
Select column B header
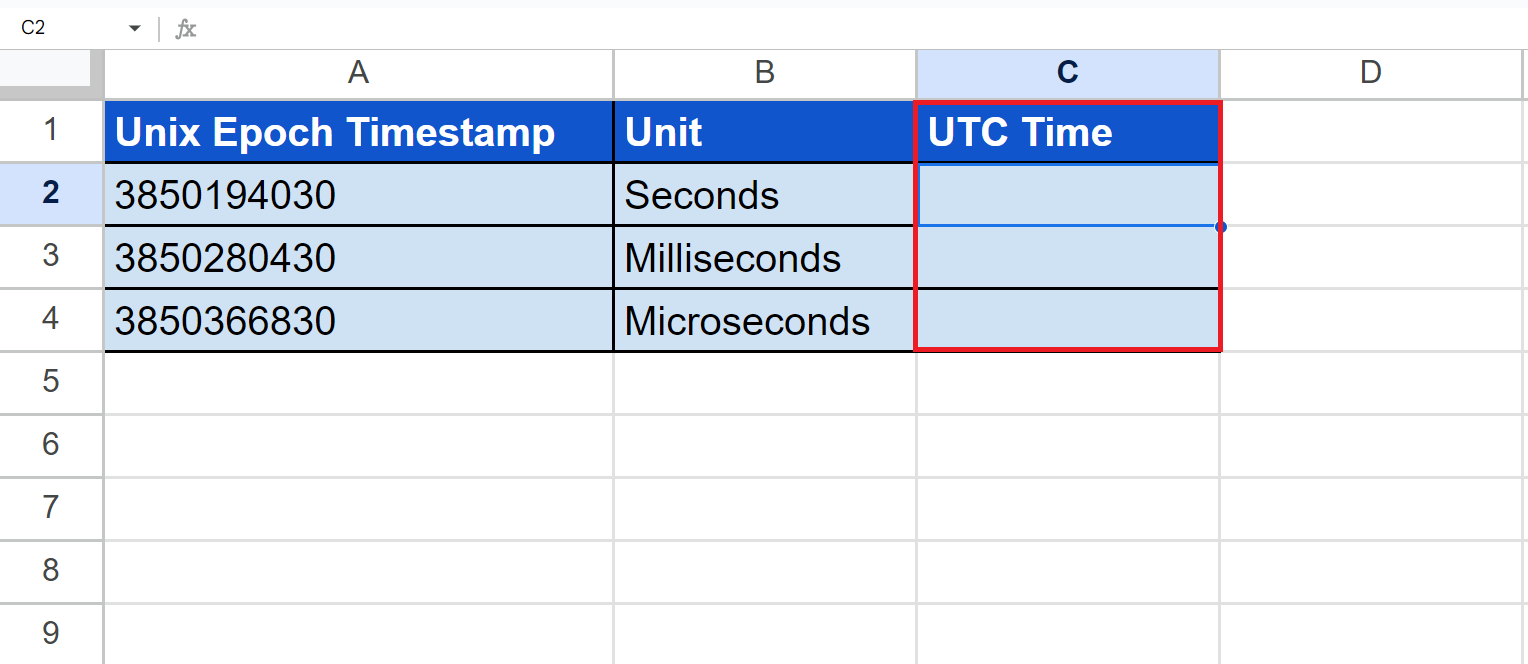point(764,73)
